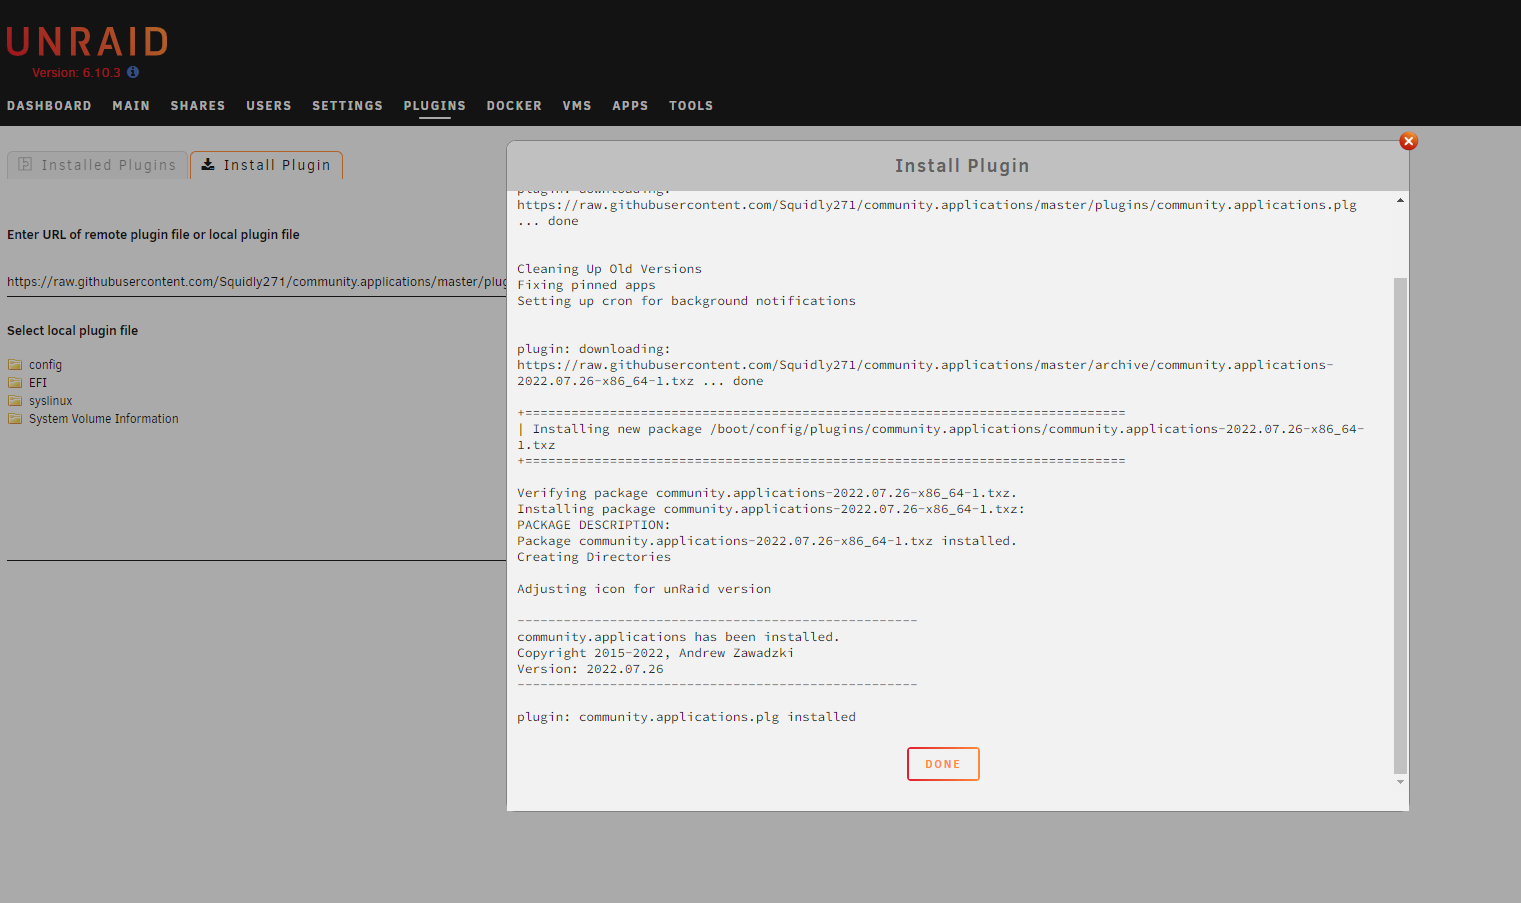Go to the Shares page
The height and width of the screenshot is (903, 1521).
[198, 106]
